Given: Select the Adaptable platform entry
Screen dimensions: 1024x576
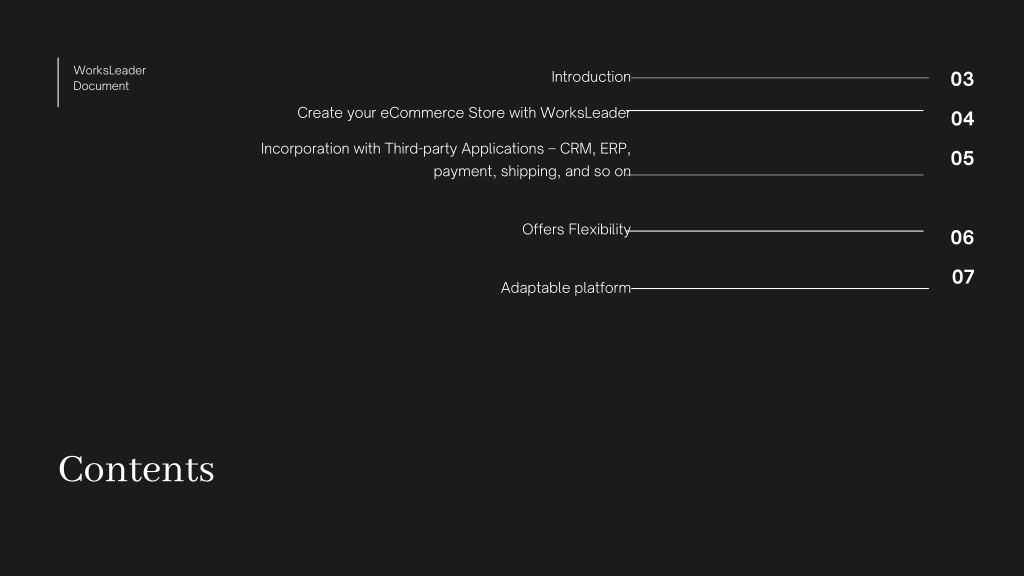Looking at the screenshot, I should click(x=566, y=288).
